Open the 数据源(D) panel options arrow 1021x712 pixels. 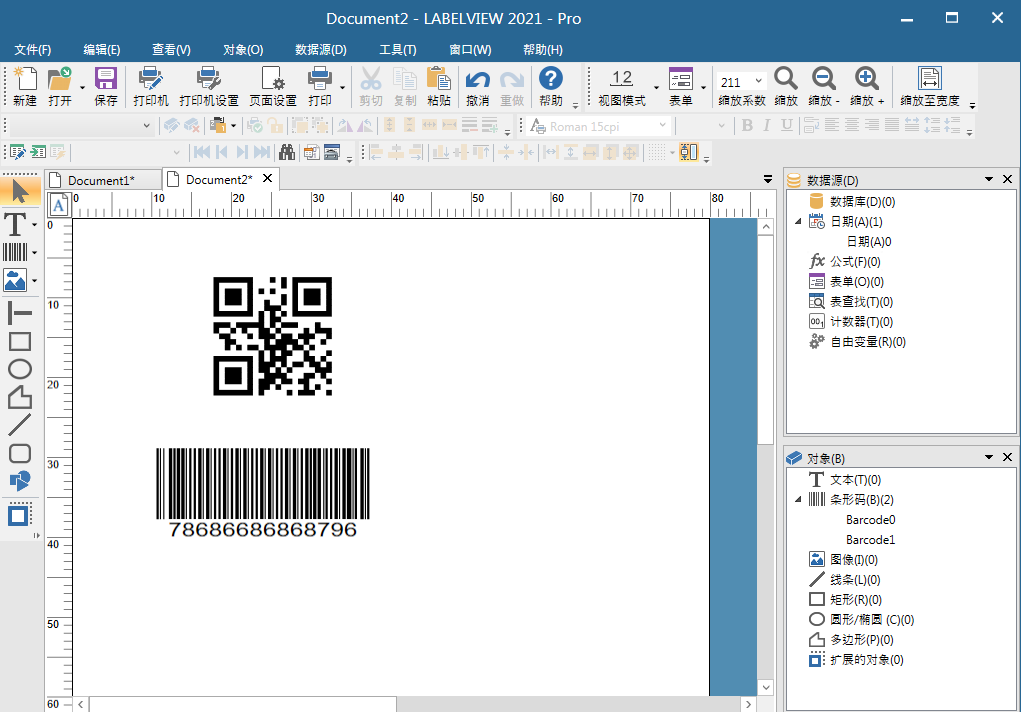[988, 179]
